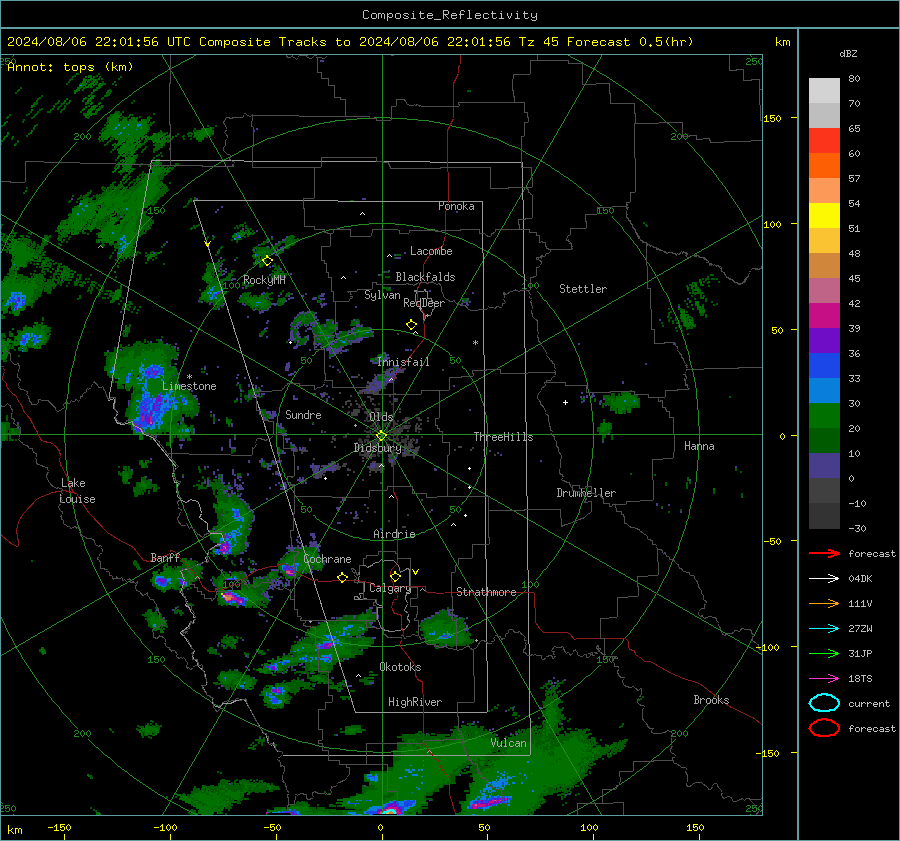The image size is (900, 841).
Task: Click the ThreeHills town label
Action: [x=503, y=437]
